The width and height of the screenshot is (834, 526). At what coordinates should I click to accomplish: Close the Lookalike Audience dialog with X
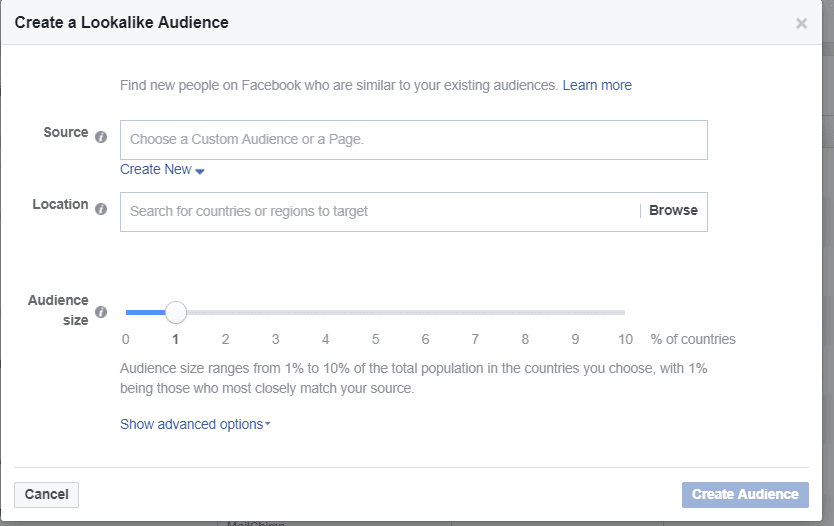801,24
